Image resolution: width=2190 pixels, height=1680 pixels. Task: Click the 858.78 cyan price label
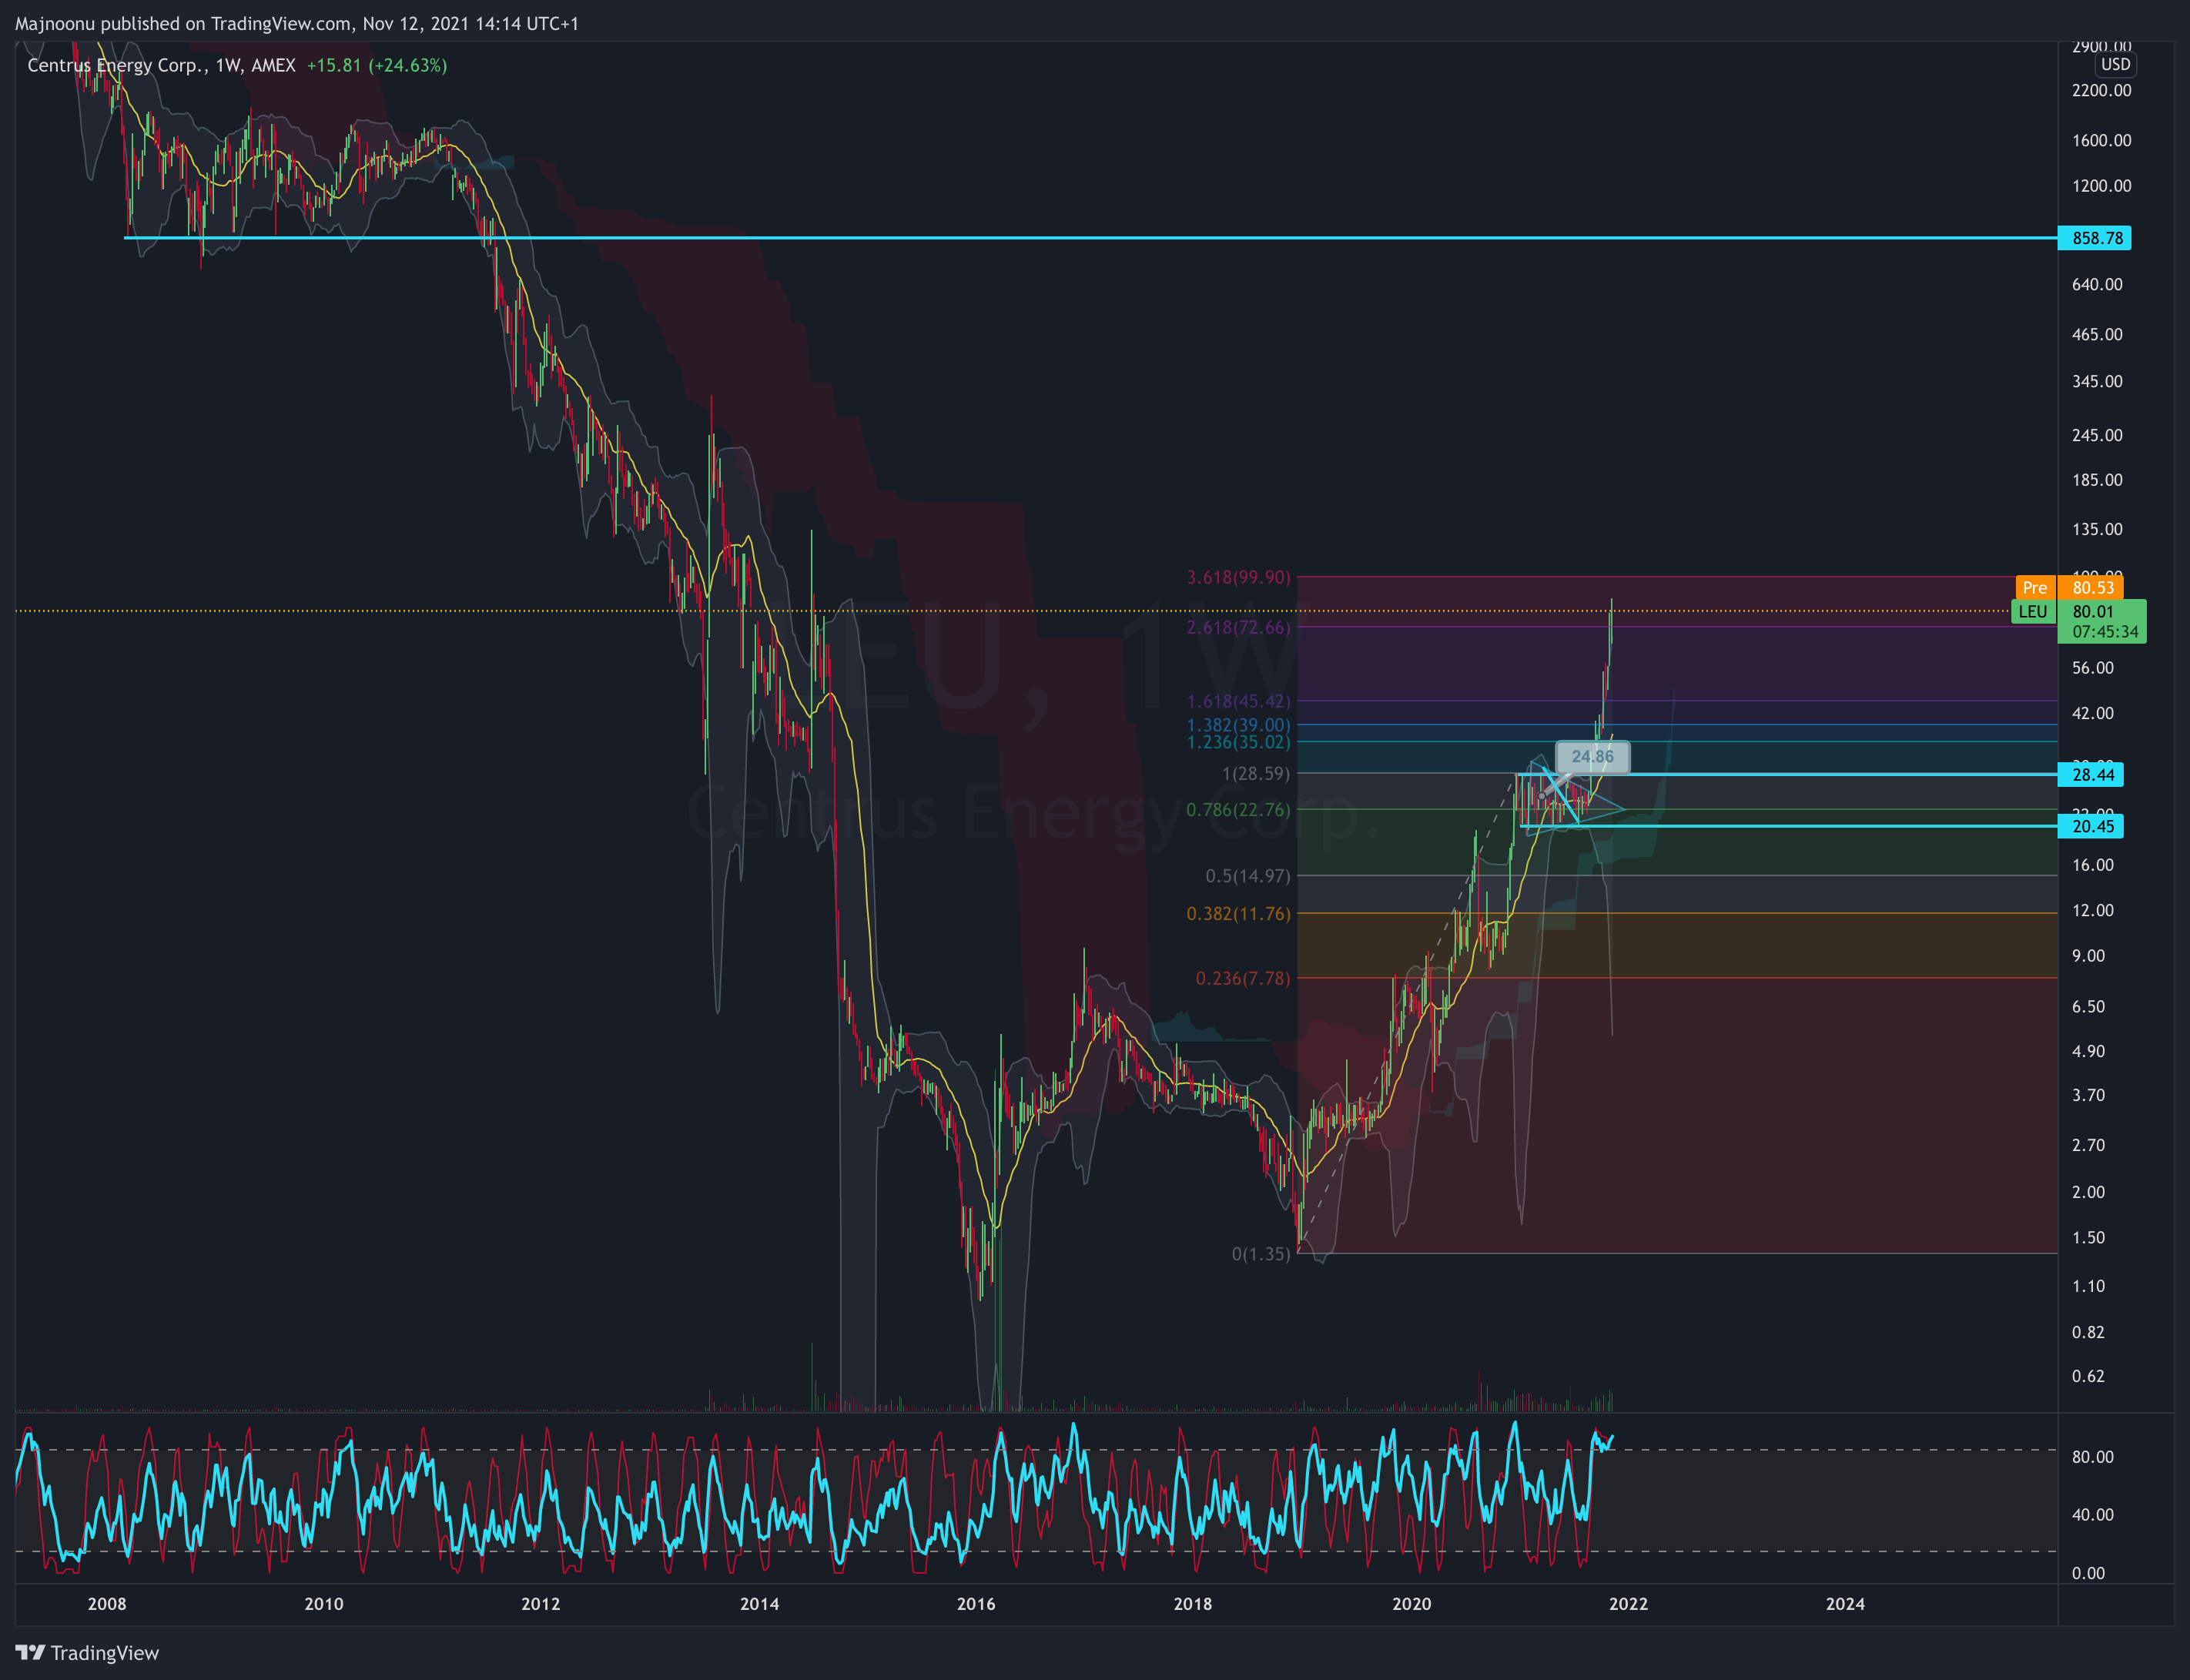(x=2094, y=238)
